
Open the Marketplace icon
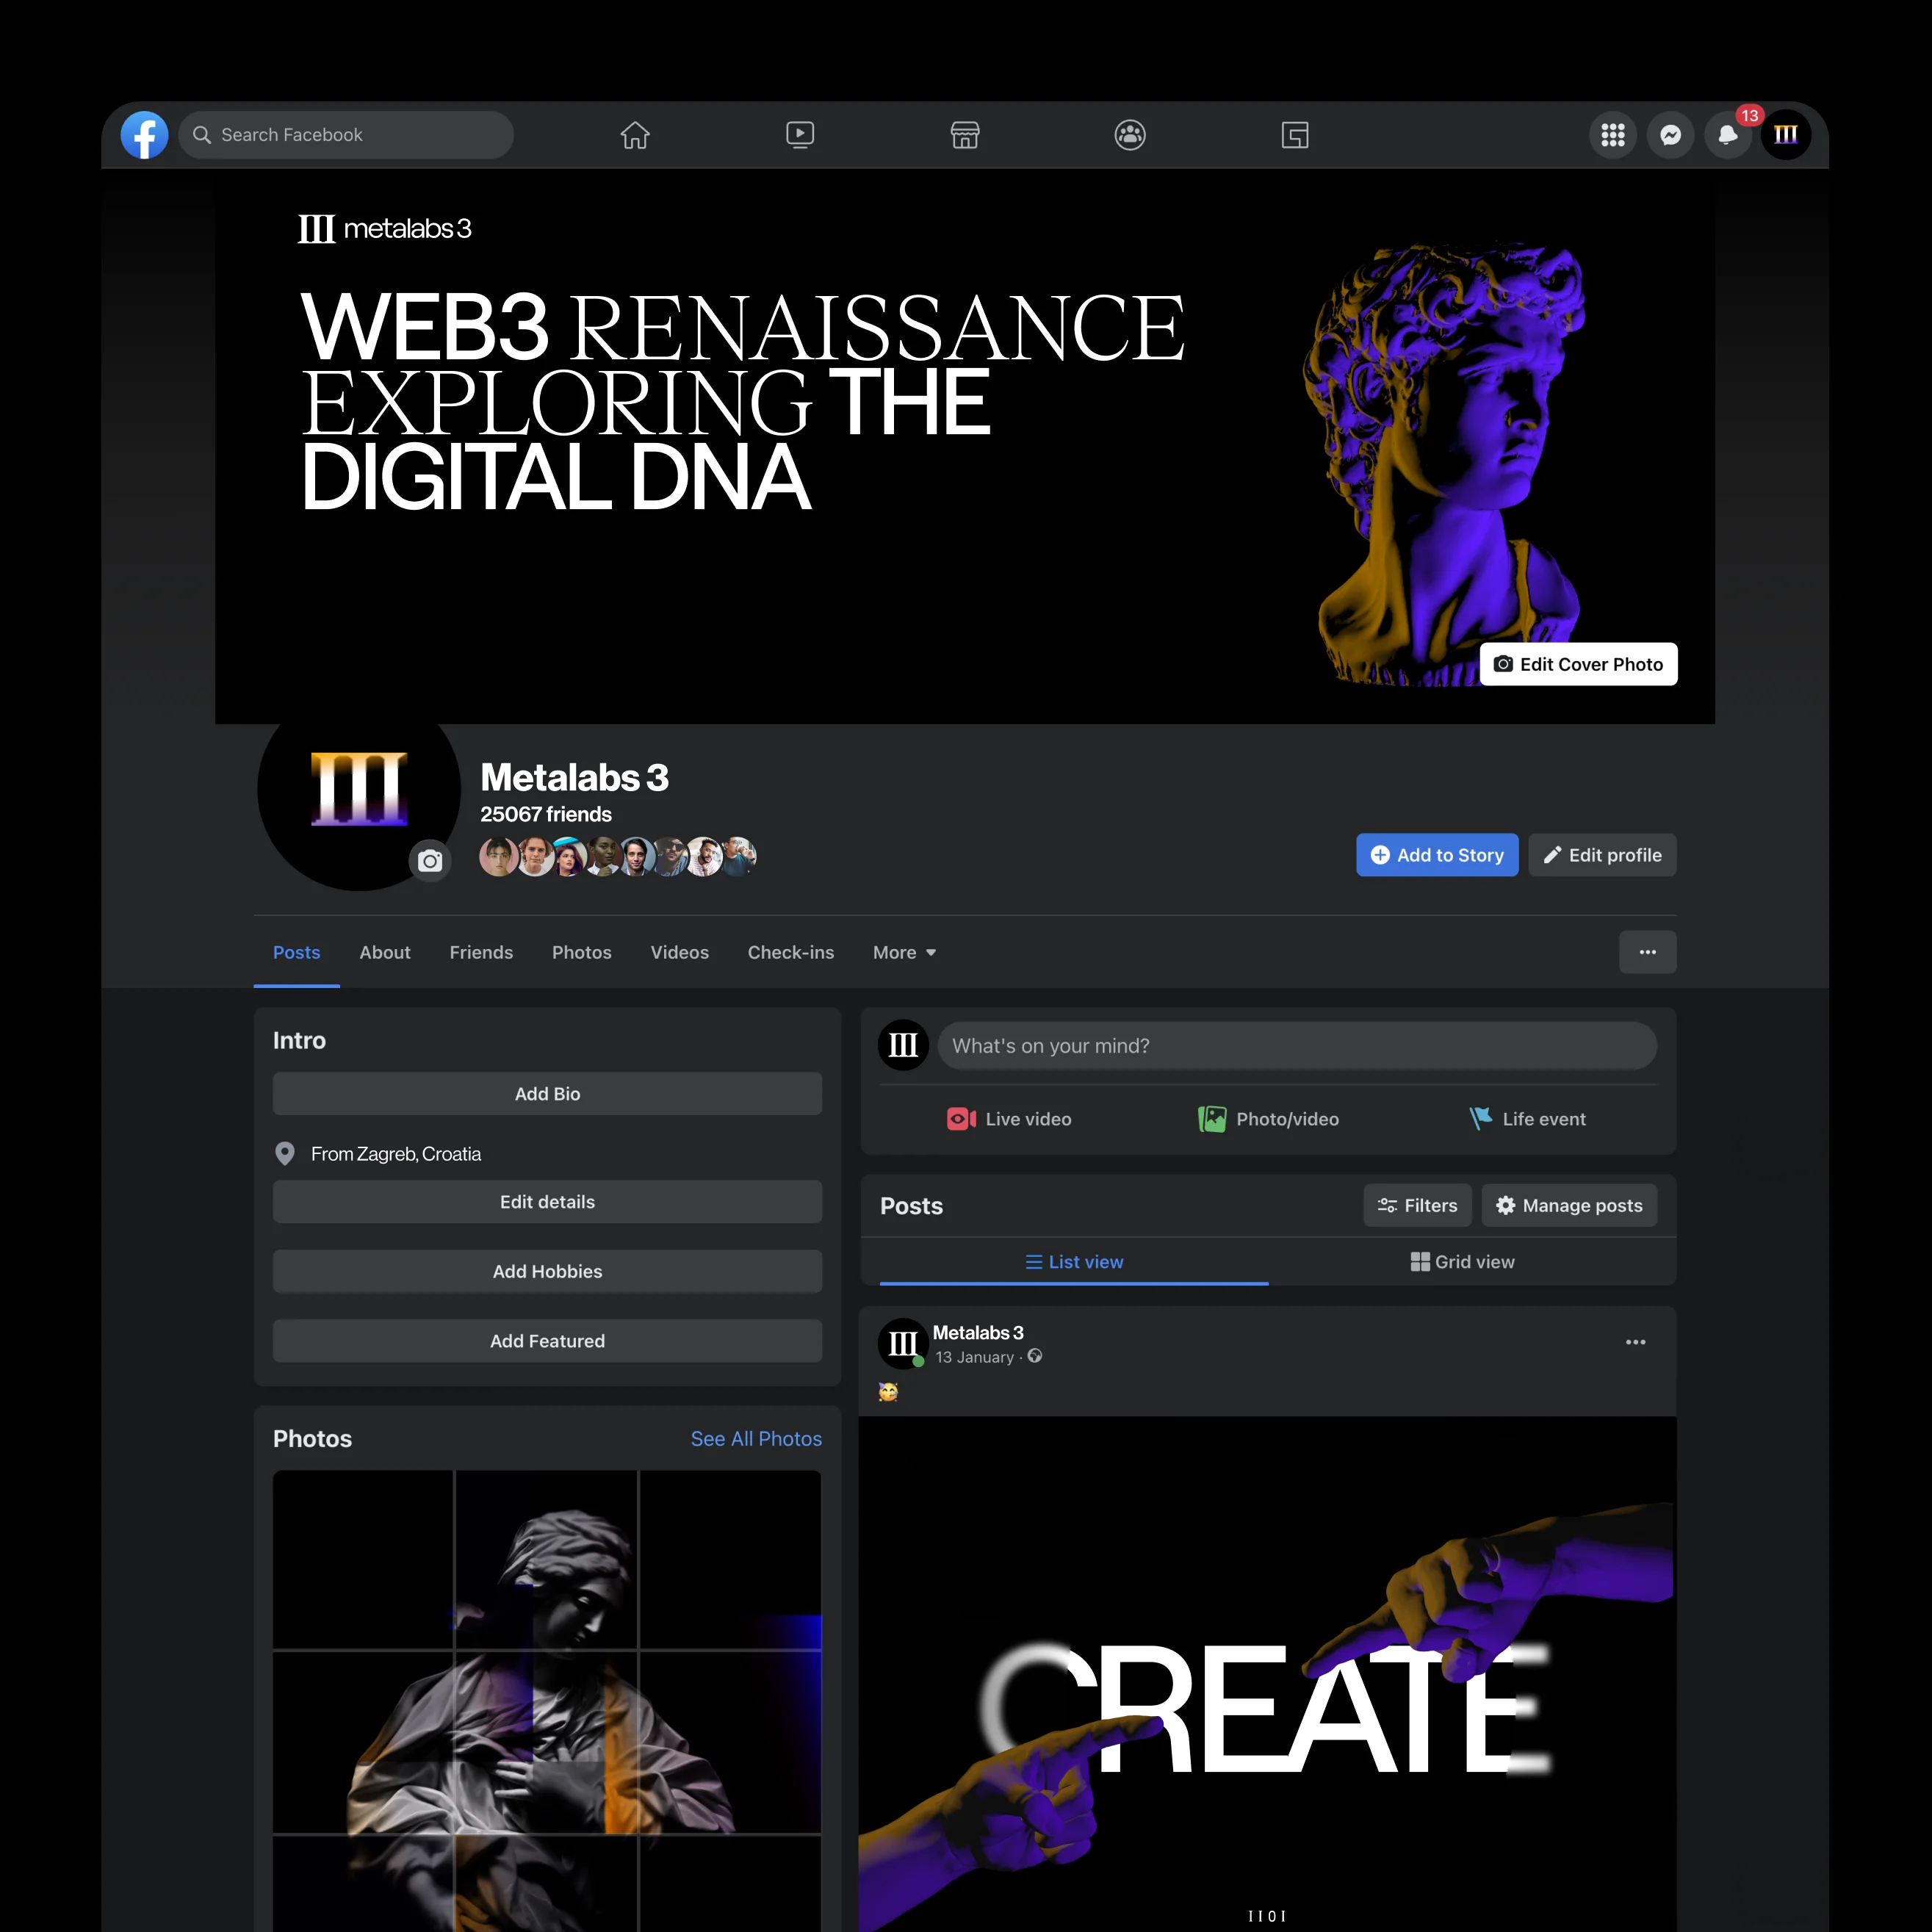(x=965, y=135)
